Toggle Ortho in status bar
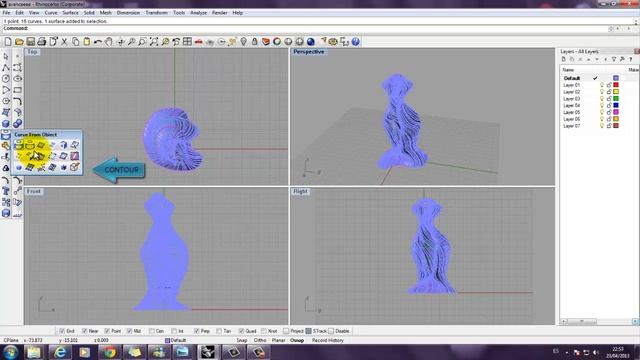640x360 pixels. [x=260, y=340]
